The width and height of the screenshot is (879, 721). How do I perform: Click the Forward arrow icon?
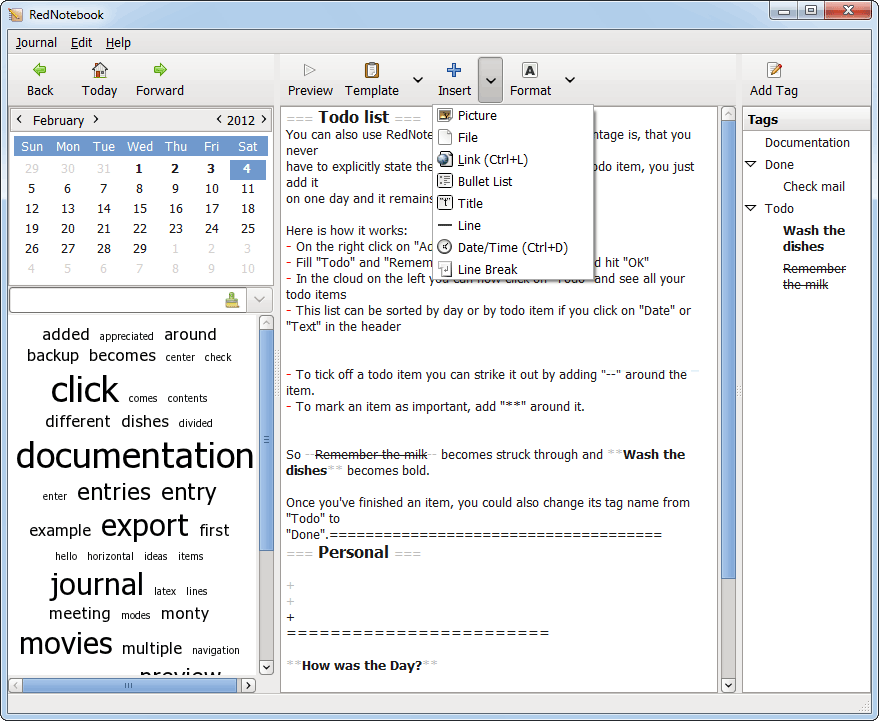(x=160, y=70)
